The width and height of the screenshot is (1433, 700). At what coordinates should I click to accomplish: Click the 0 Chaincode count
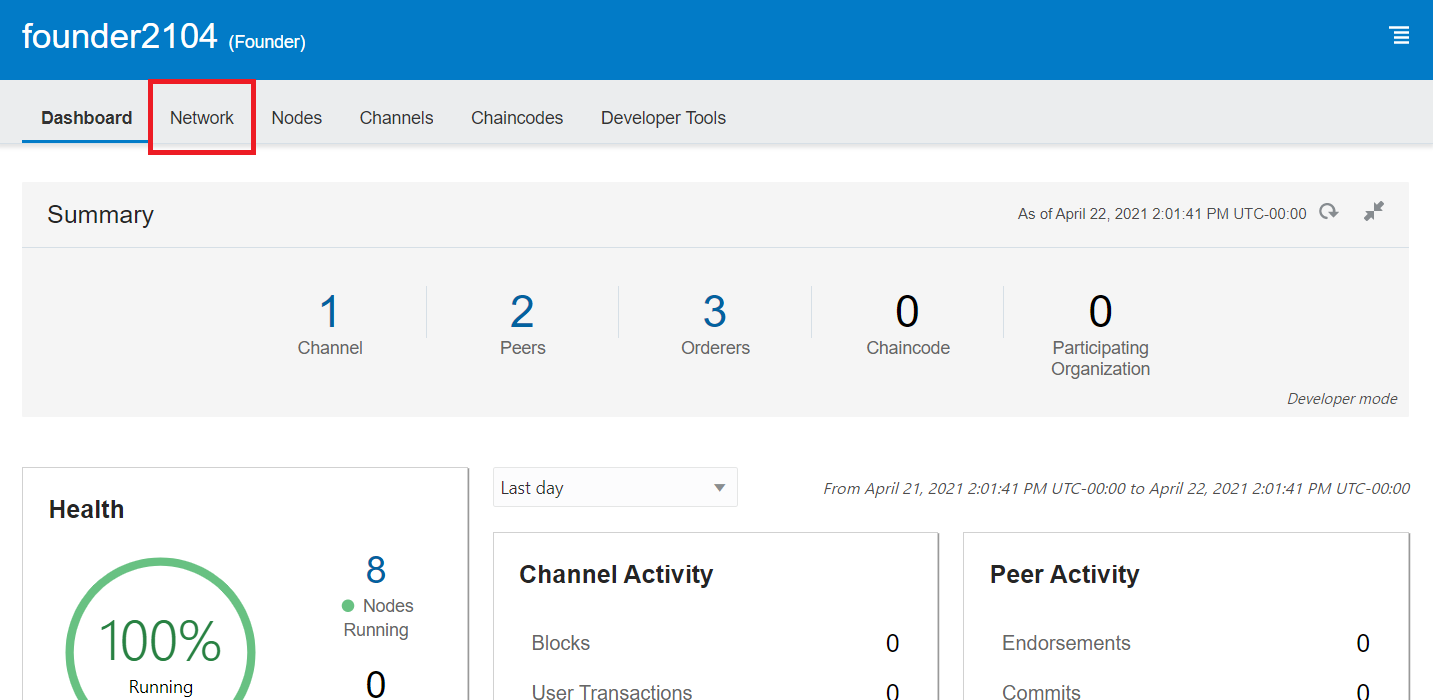(x=907, y=312)
